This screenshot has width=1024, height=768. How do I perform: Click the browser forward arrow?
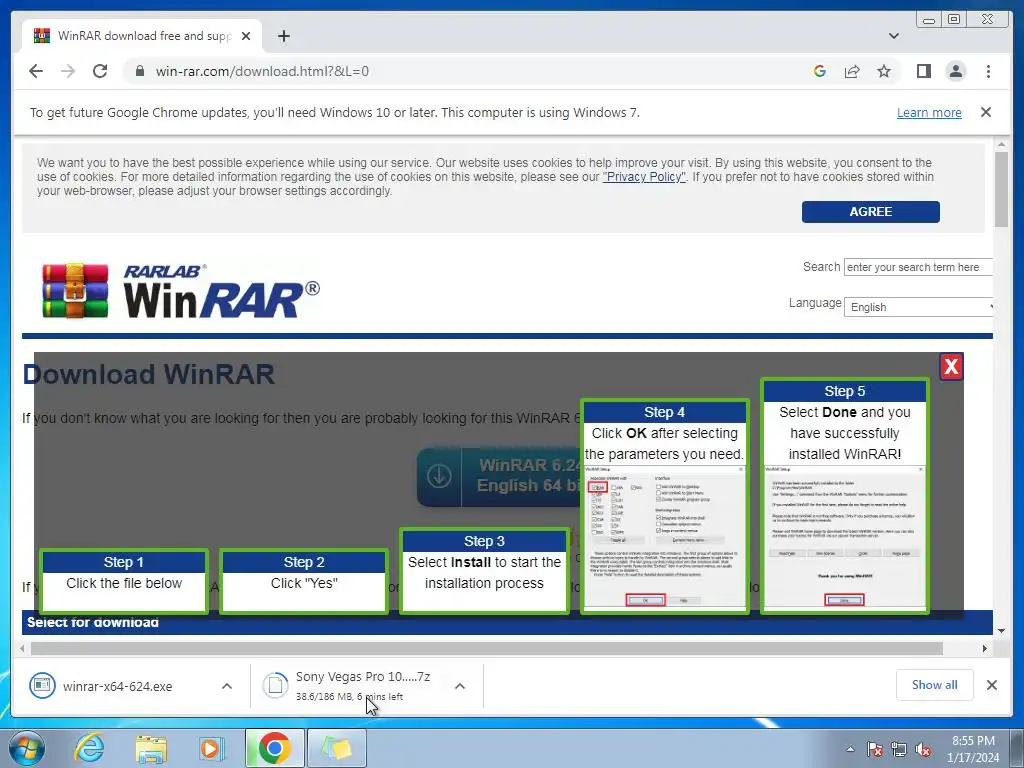click(x=68, y=71)
